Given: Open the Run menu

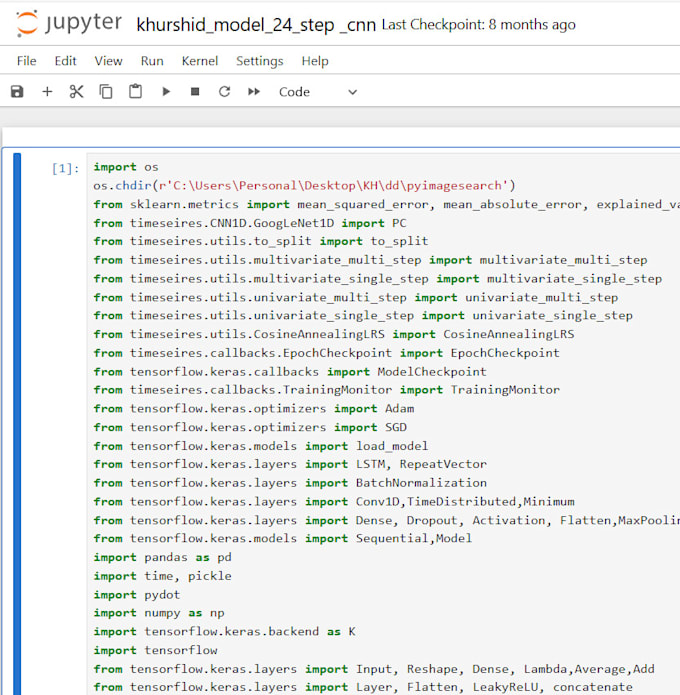Looking at the screenshot, I should coord(152,61).
